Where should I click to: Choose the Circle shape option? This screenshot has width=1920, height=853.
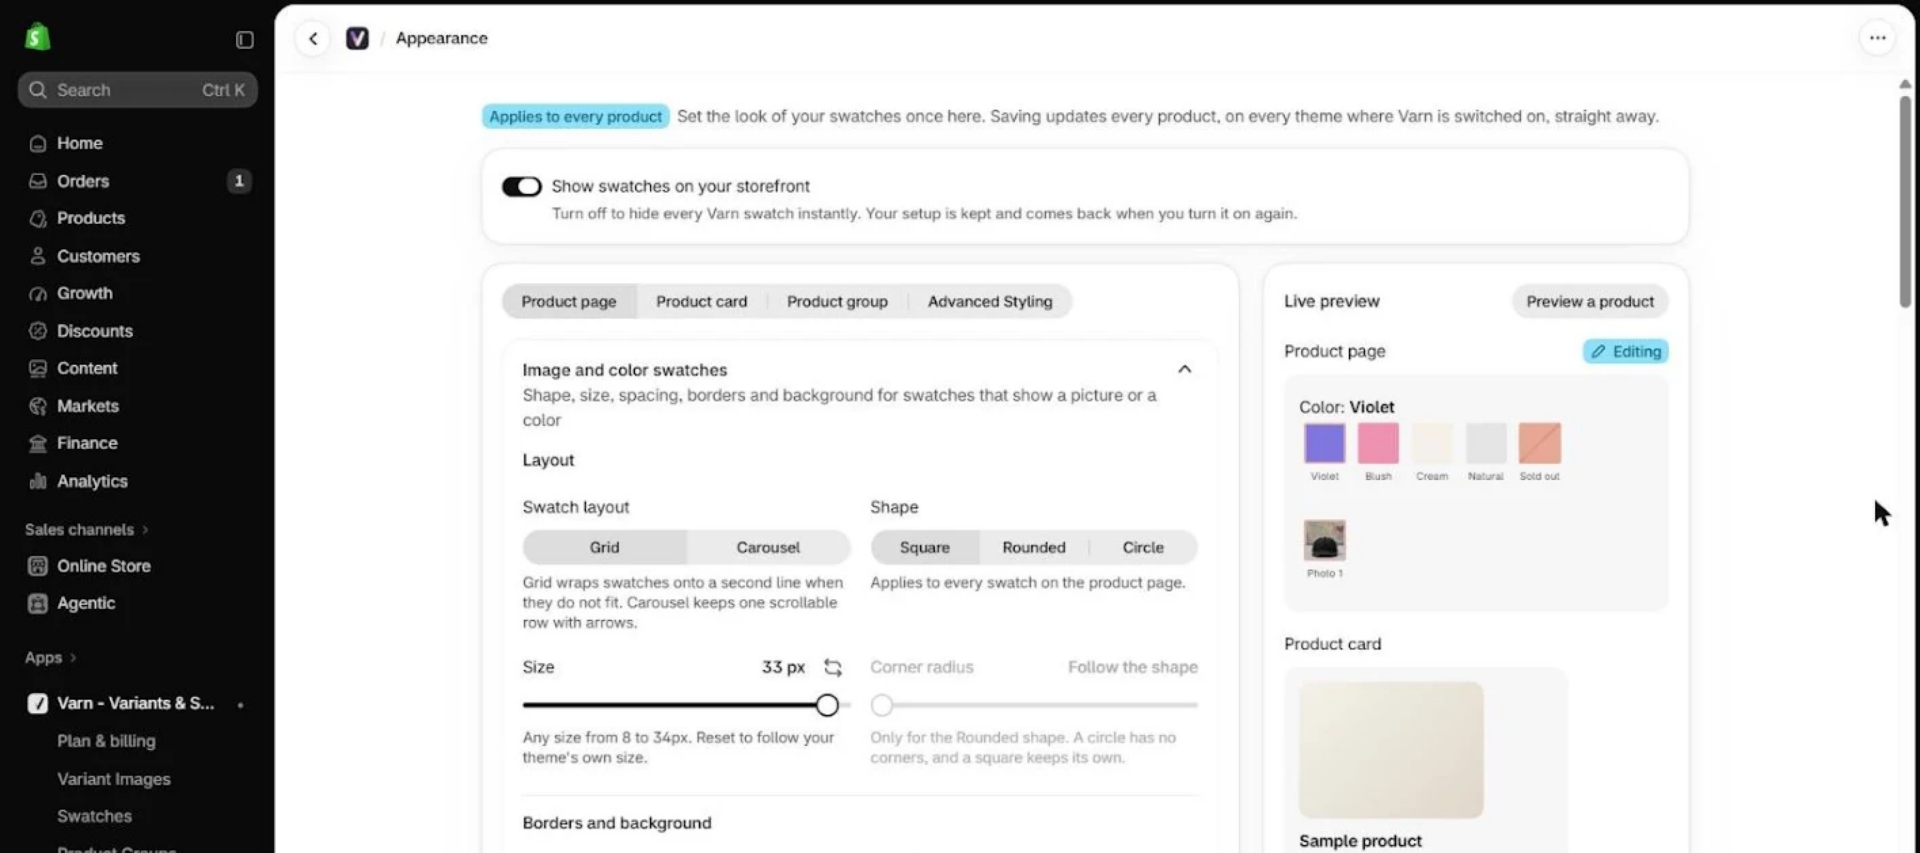(1143, 547)
